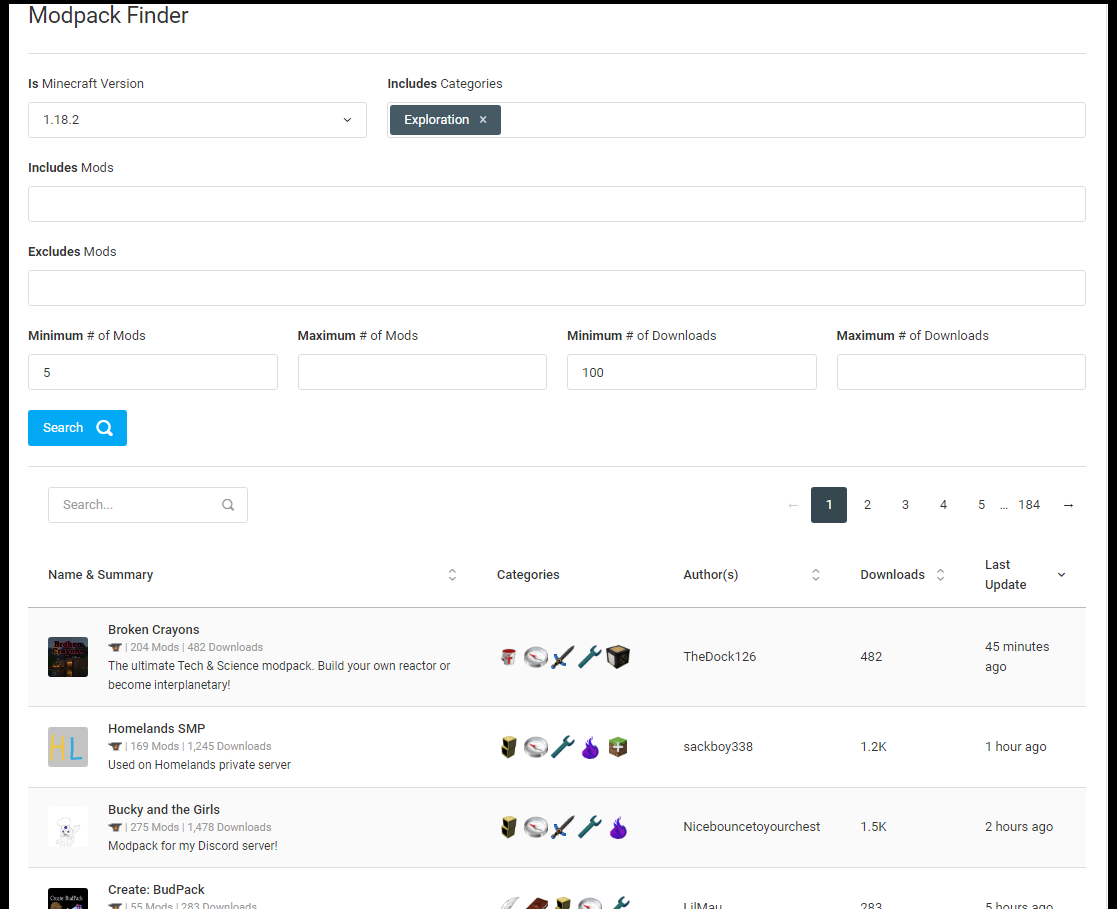Click the purple flame icon in Homelands SMP row
The image size is (1117, 909).
(x=590, y=747)
